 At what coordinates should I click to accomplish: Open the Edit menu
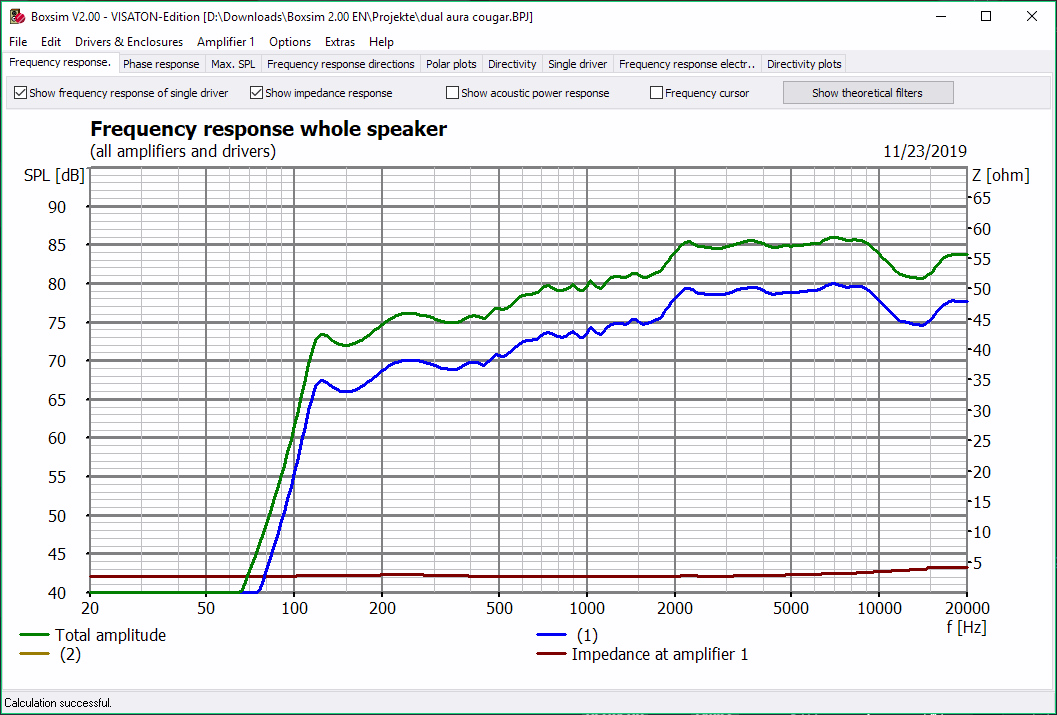pyautogui.click(x=51, y=42)
